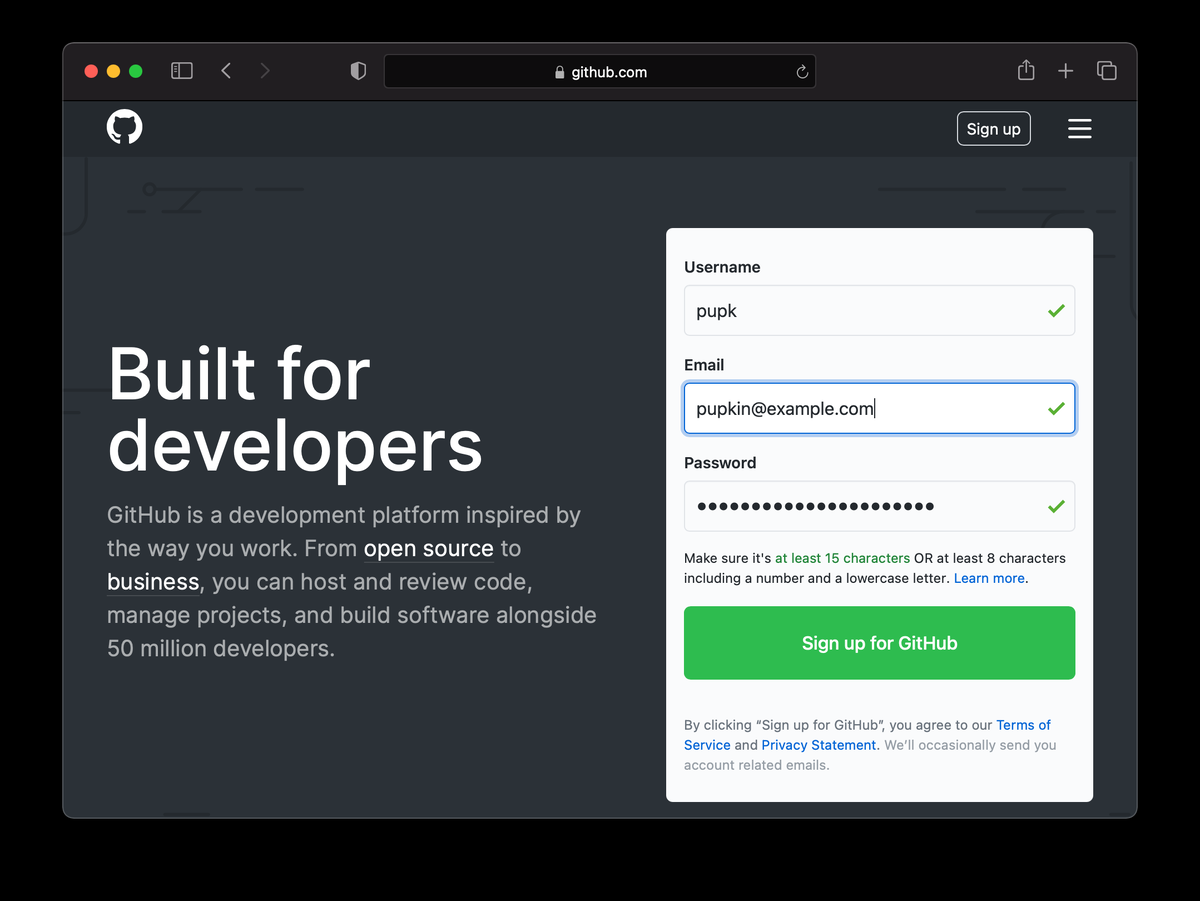1200x901 pixels.
Task: Open the Privacy Statement link
Action: [x=819, y=745]
